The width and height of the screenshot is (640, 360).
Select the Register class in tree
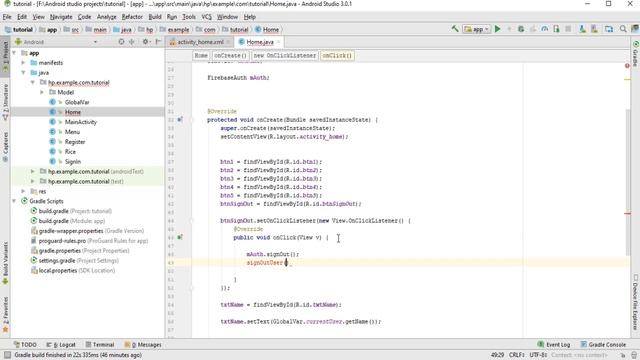click(75, 142)
